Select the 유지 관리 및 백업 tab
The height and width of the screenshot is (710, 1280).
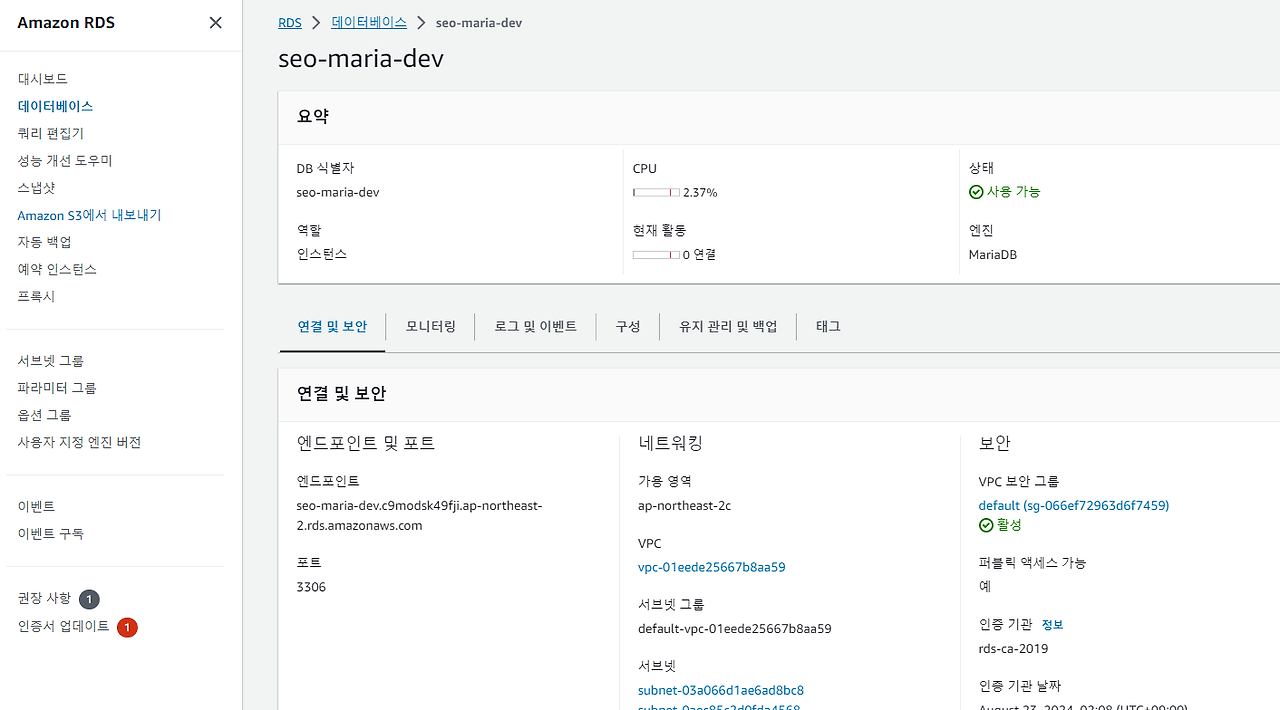click(x=727, y=326)
